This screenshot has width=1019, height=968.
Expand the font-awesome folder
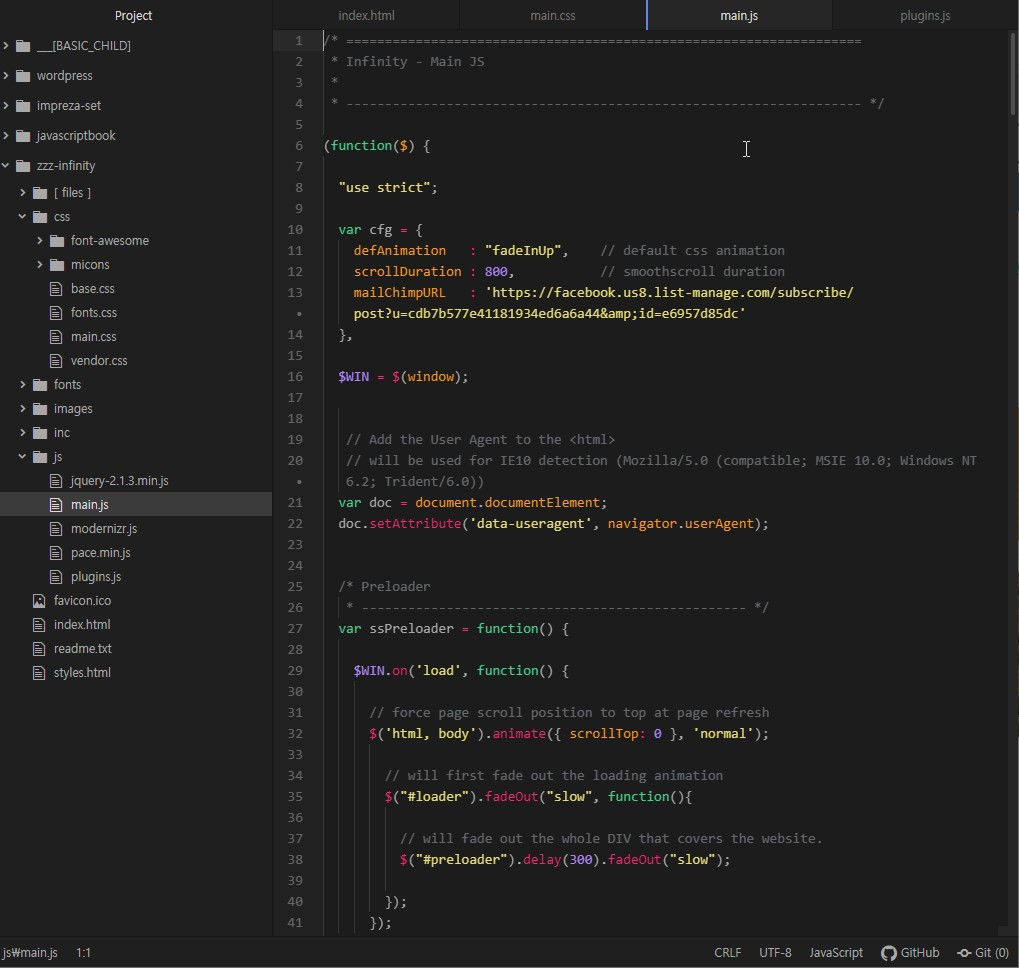(x=40, y=241)
